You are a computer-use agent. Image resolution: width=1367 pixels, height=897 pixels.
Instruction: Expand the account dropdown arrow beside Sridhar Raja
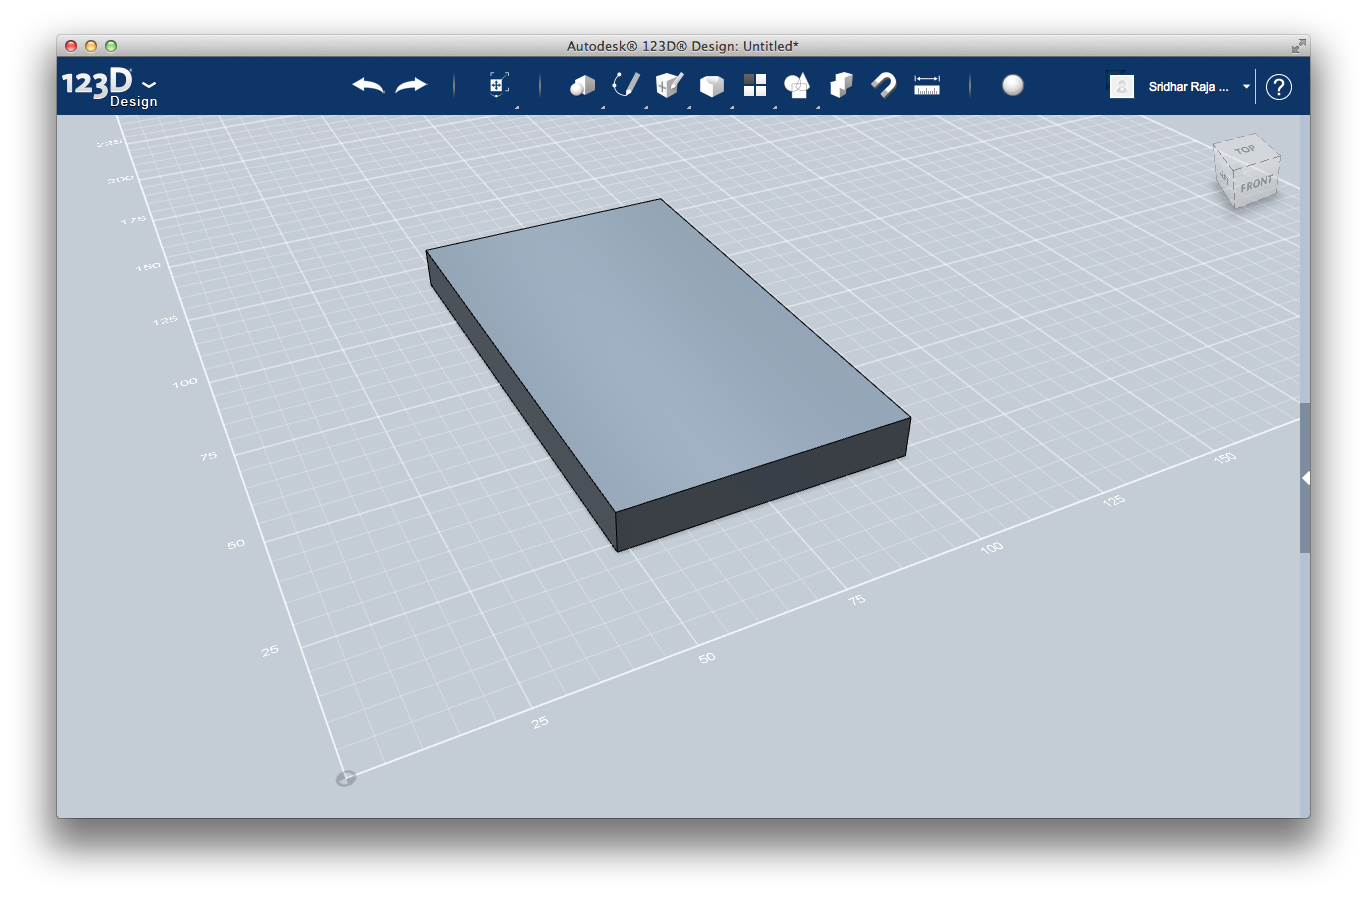click(1246, 87)
